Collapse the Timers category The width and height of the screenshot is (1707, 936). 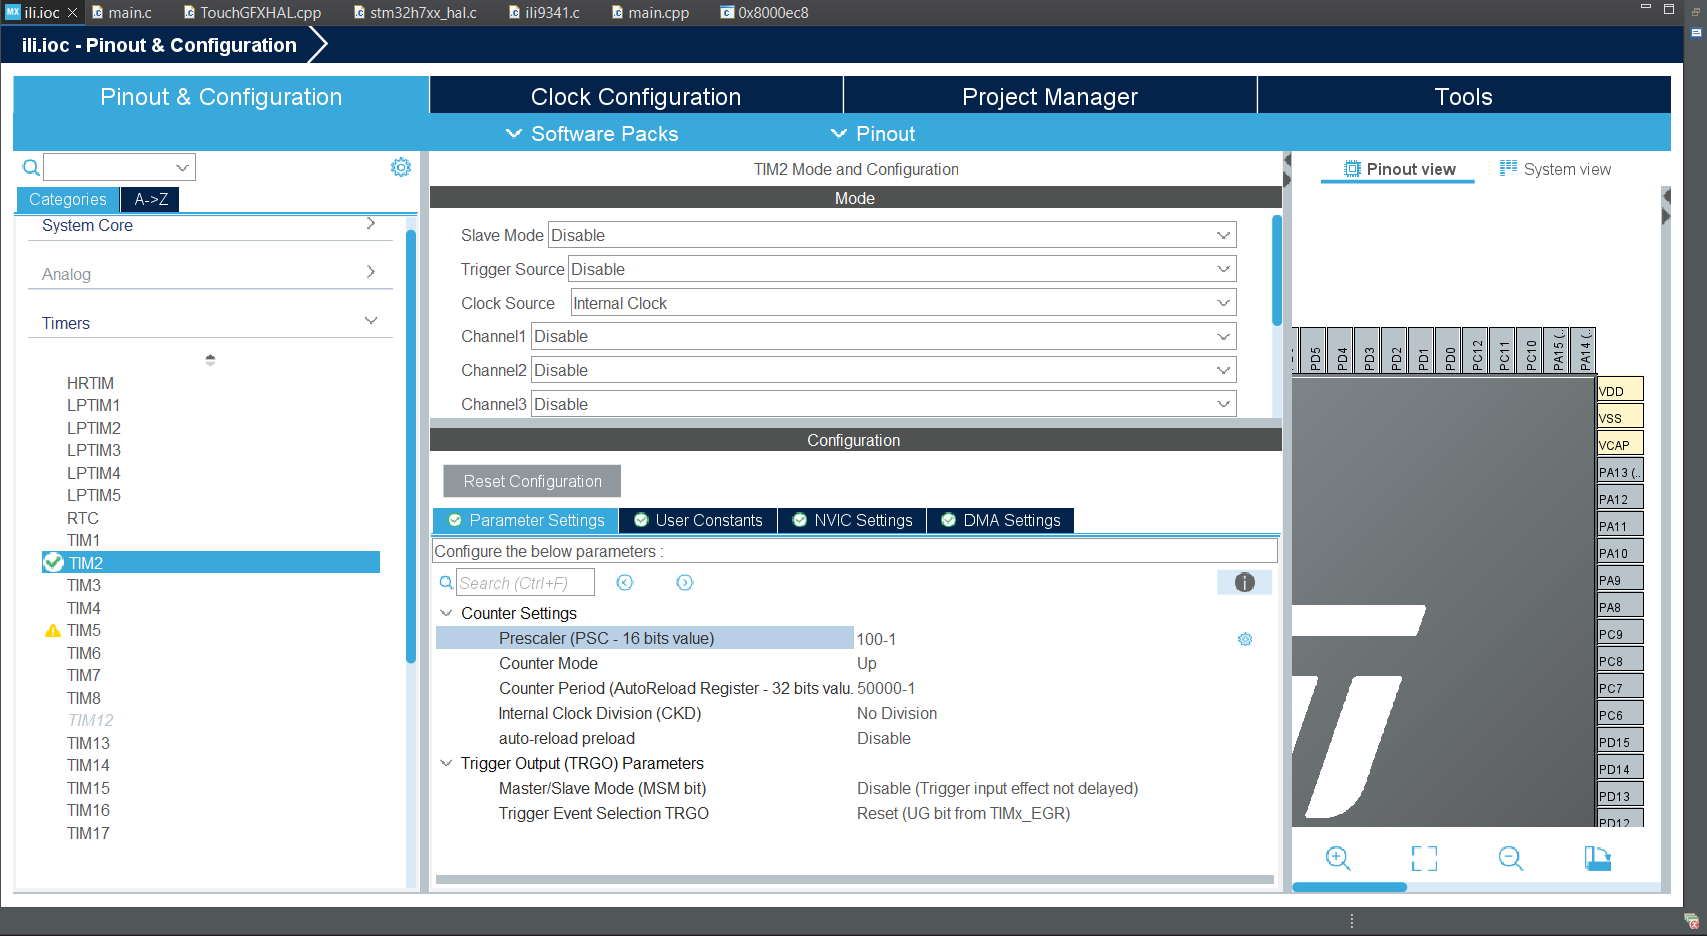[x=371, y=318]
